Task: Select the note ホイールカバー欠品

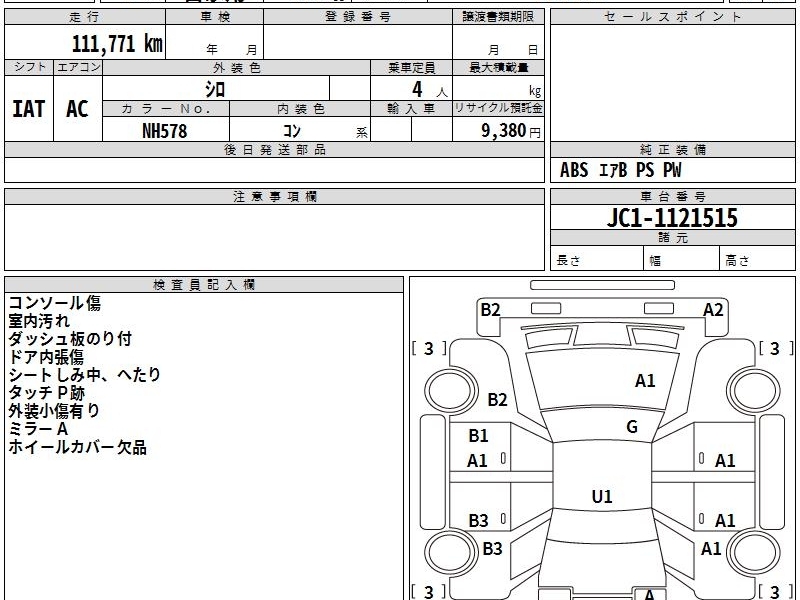Action: pos(78,447)
